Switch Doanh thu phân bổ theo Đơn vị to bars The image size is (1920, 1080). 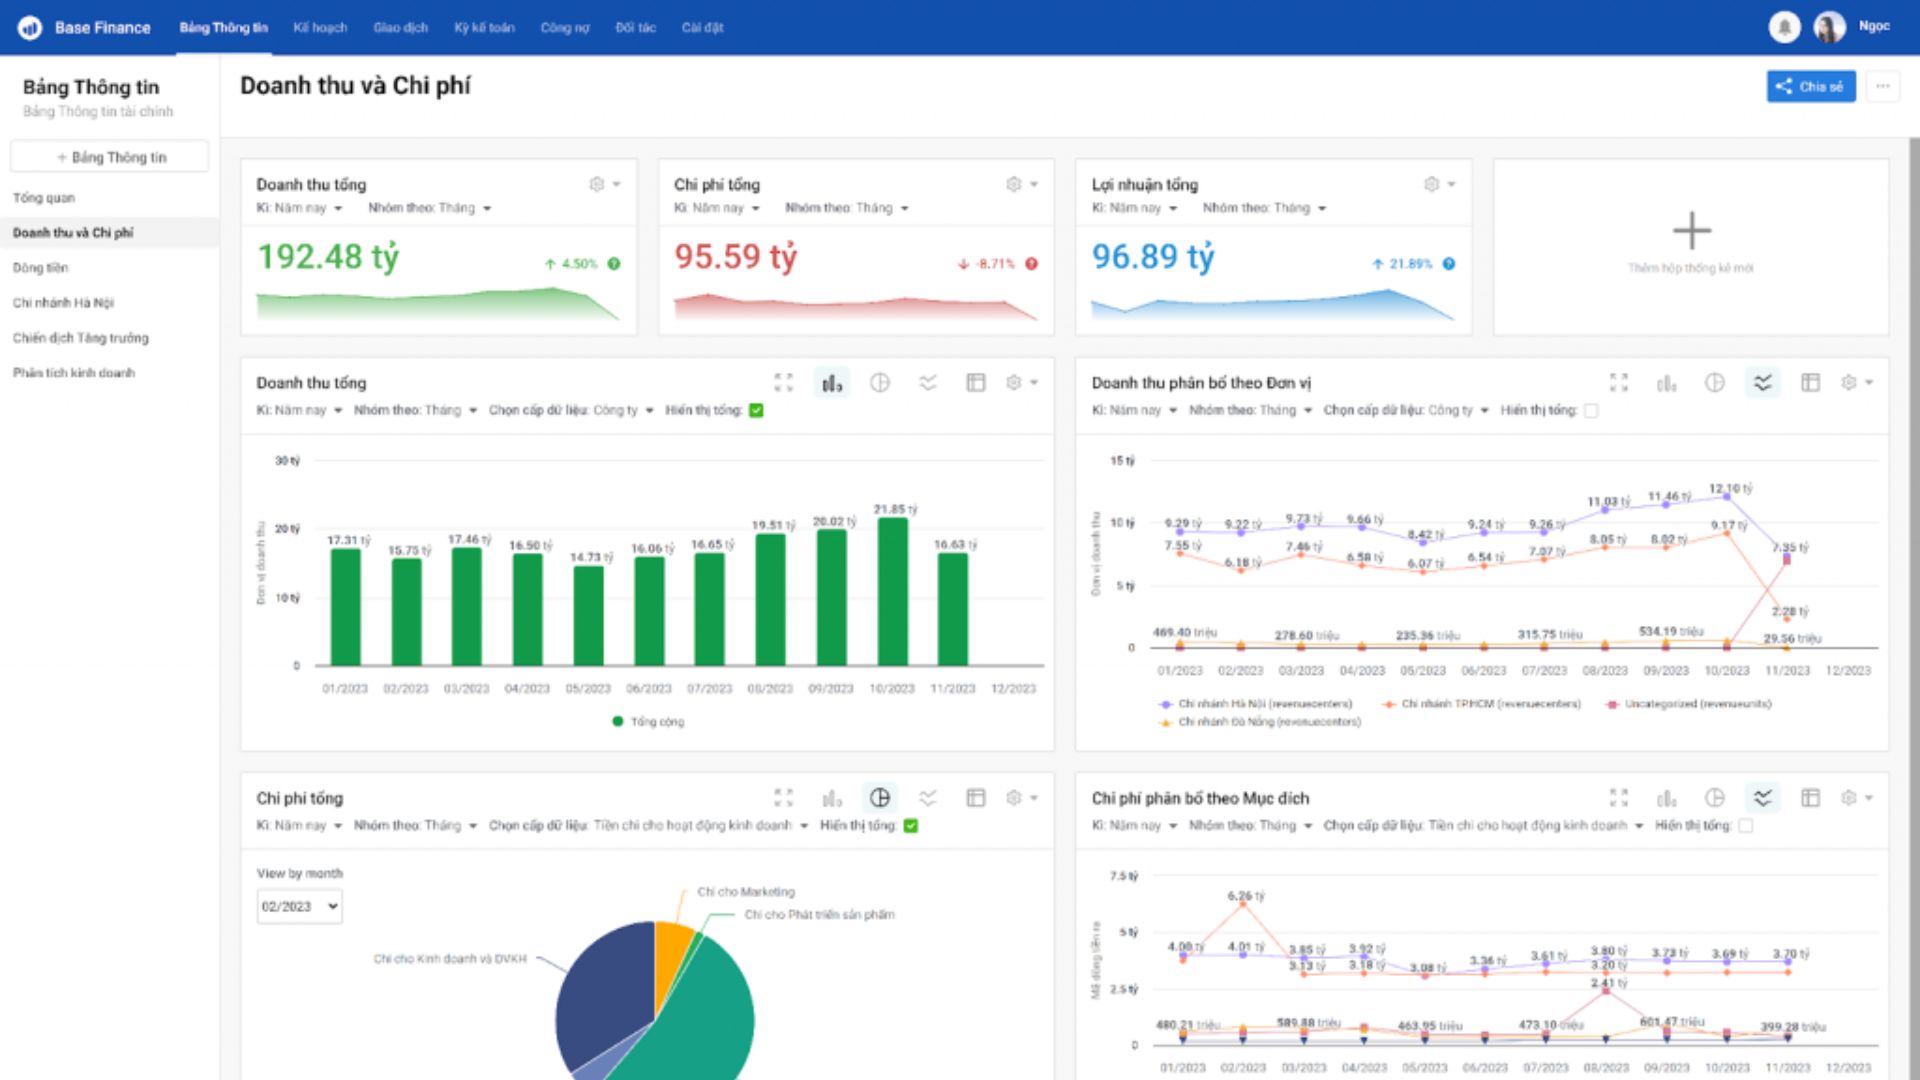click(x=1667, y=383)
